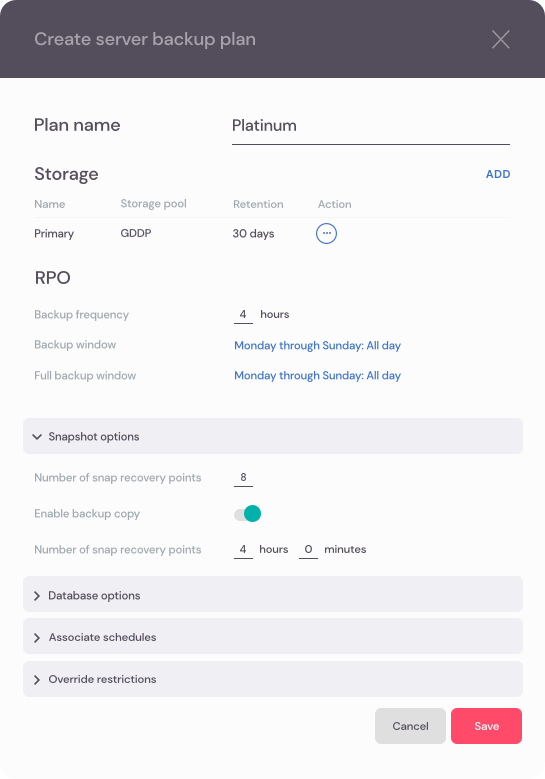The width and height of the screenshot is (545, 779).
Task: Expand the Database options section
Action: [273, 594]
